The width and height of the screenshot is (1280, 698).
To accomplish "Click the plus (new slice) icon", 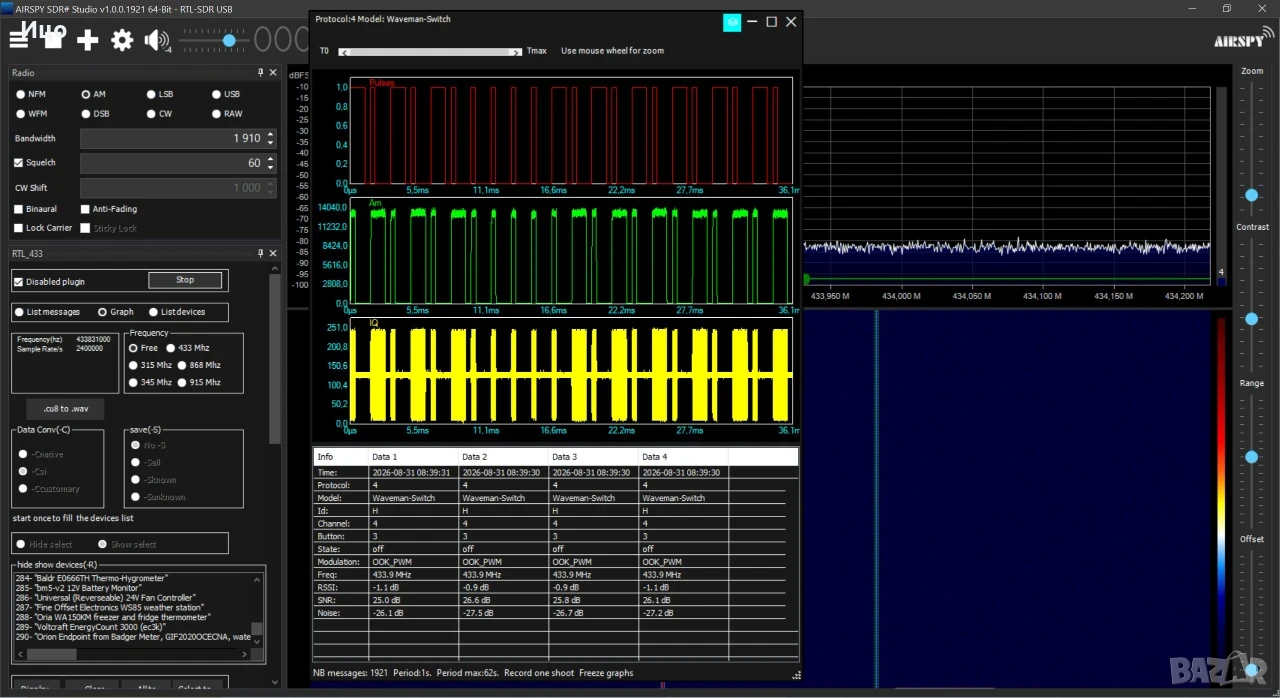I will pyautogui.click(x=88, y=40).
